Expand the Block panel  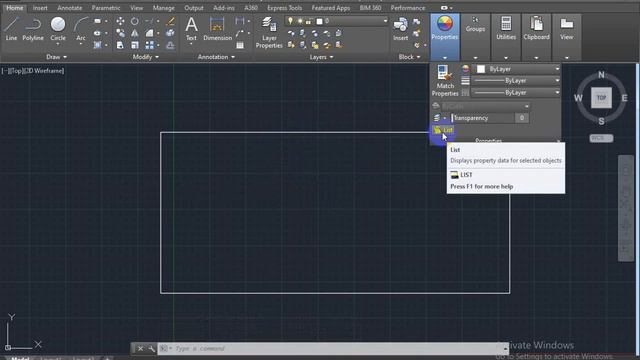(409, 57)
